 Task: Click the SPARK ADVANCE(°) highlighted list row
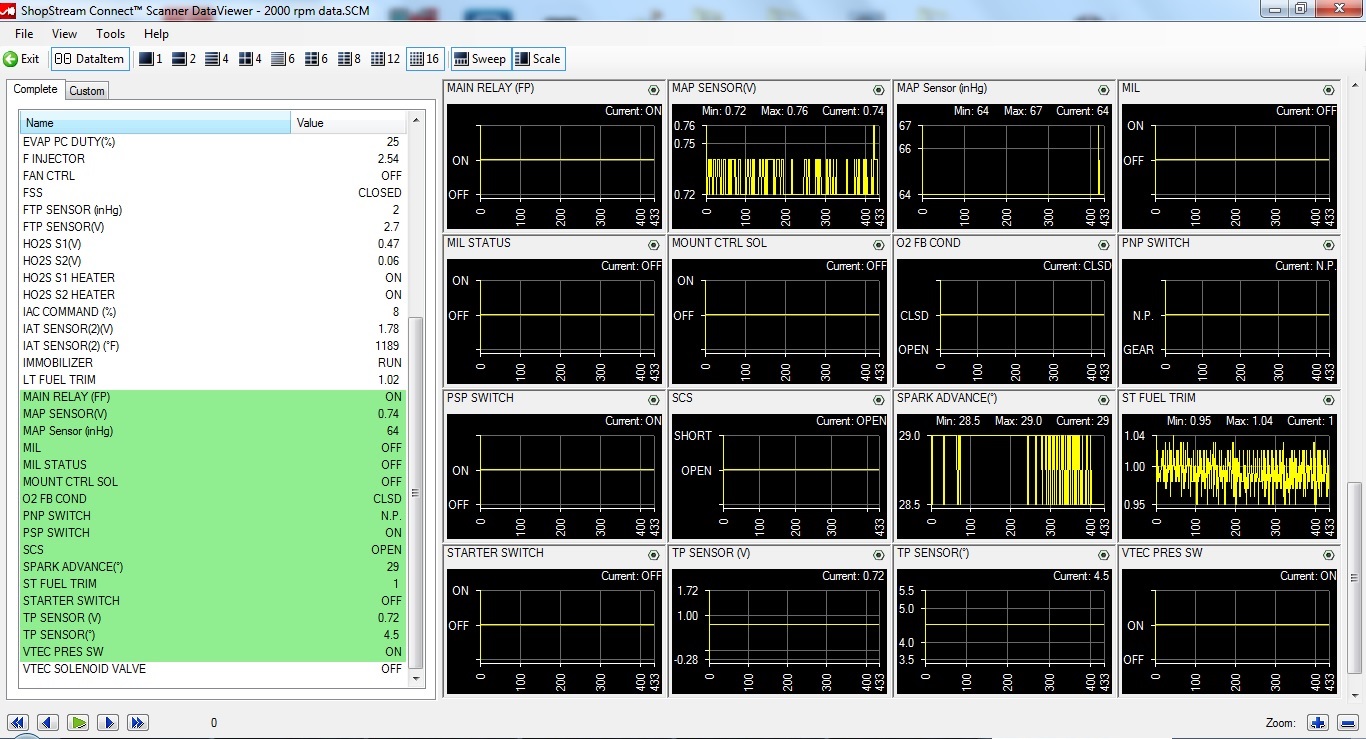click(x=212, y=567)
